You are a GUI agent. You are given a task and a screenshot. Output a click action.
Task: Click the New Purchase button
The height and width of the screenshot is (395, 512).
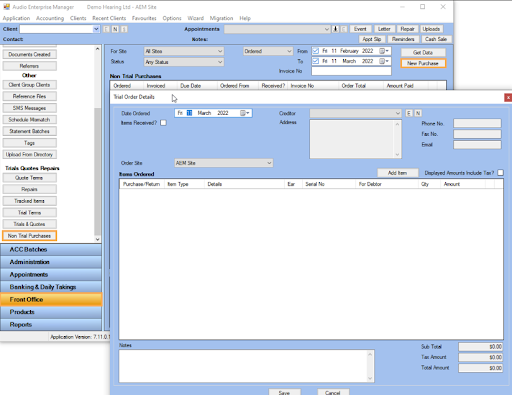423,63
